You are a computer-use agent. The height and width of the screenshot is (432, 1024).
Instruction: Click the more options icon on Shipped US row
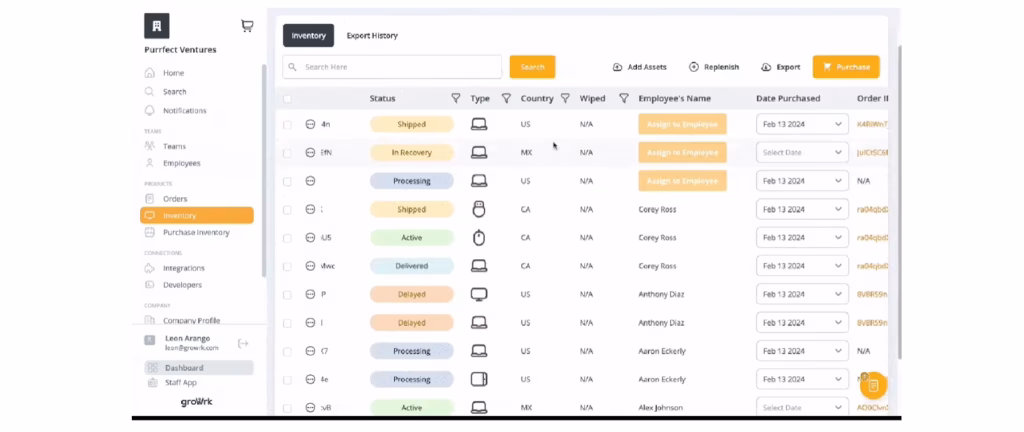(x=310, y=125)
